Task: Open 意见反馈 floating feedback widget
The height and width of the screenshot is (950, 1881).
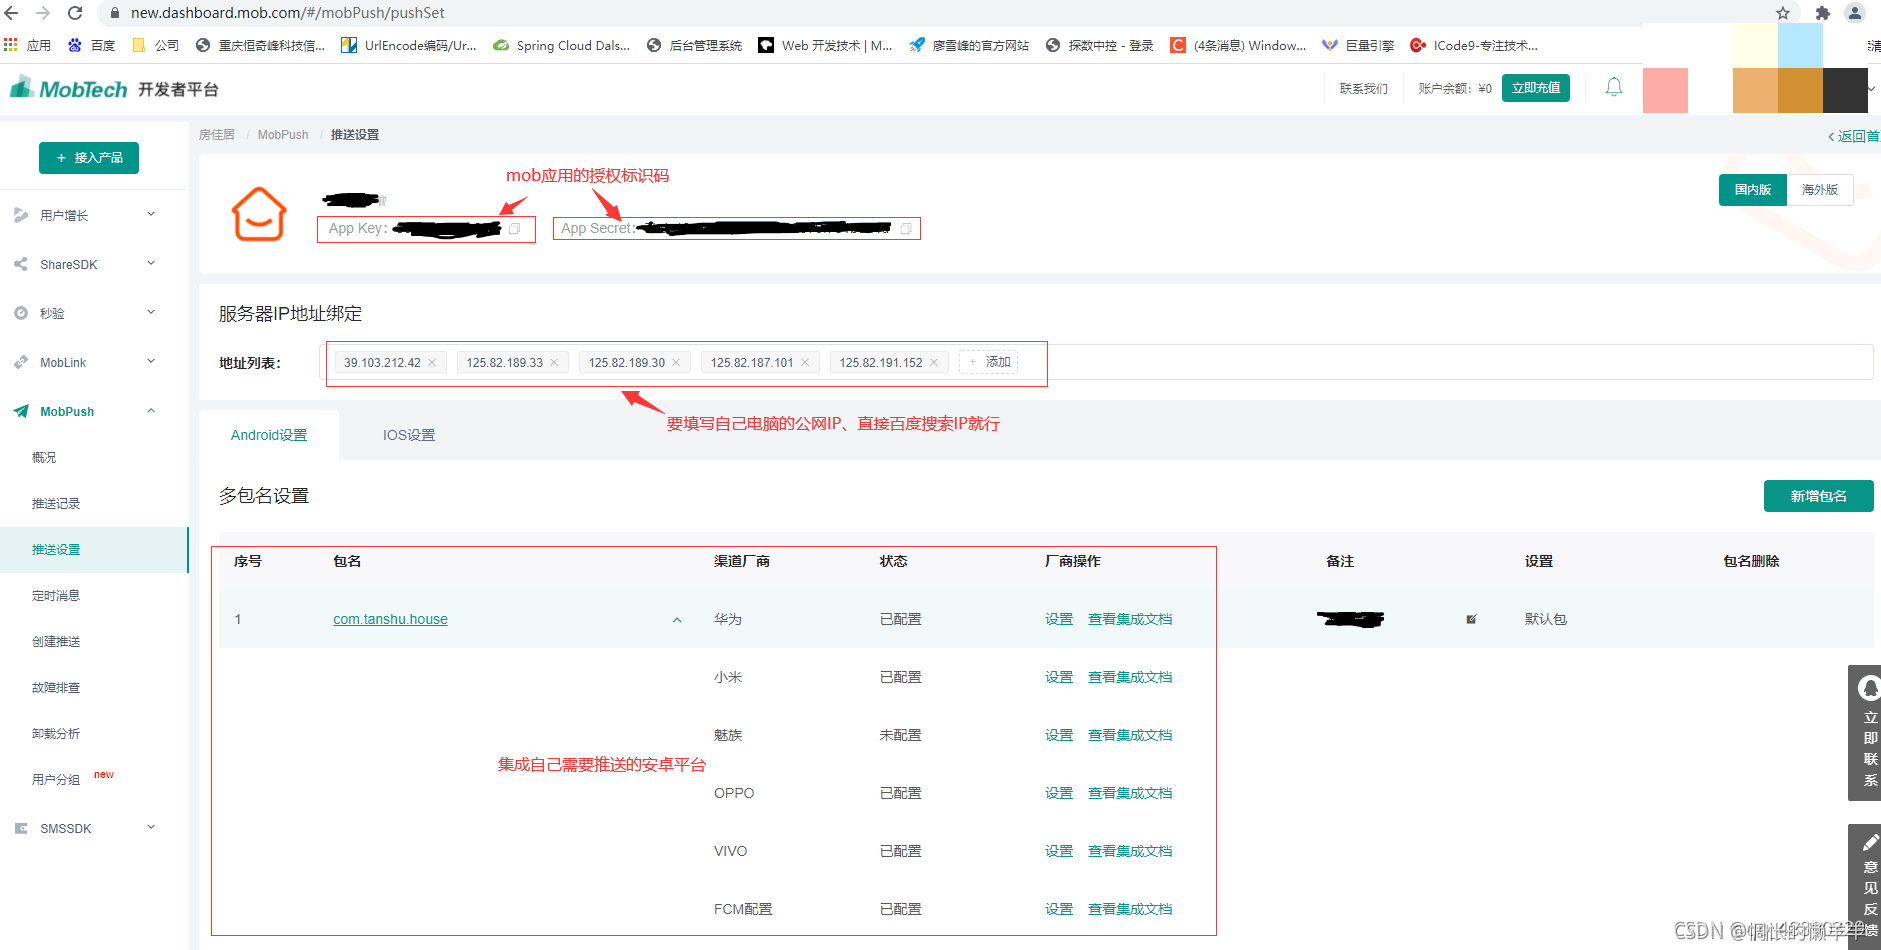Action: point(1867,886)
